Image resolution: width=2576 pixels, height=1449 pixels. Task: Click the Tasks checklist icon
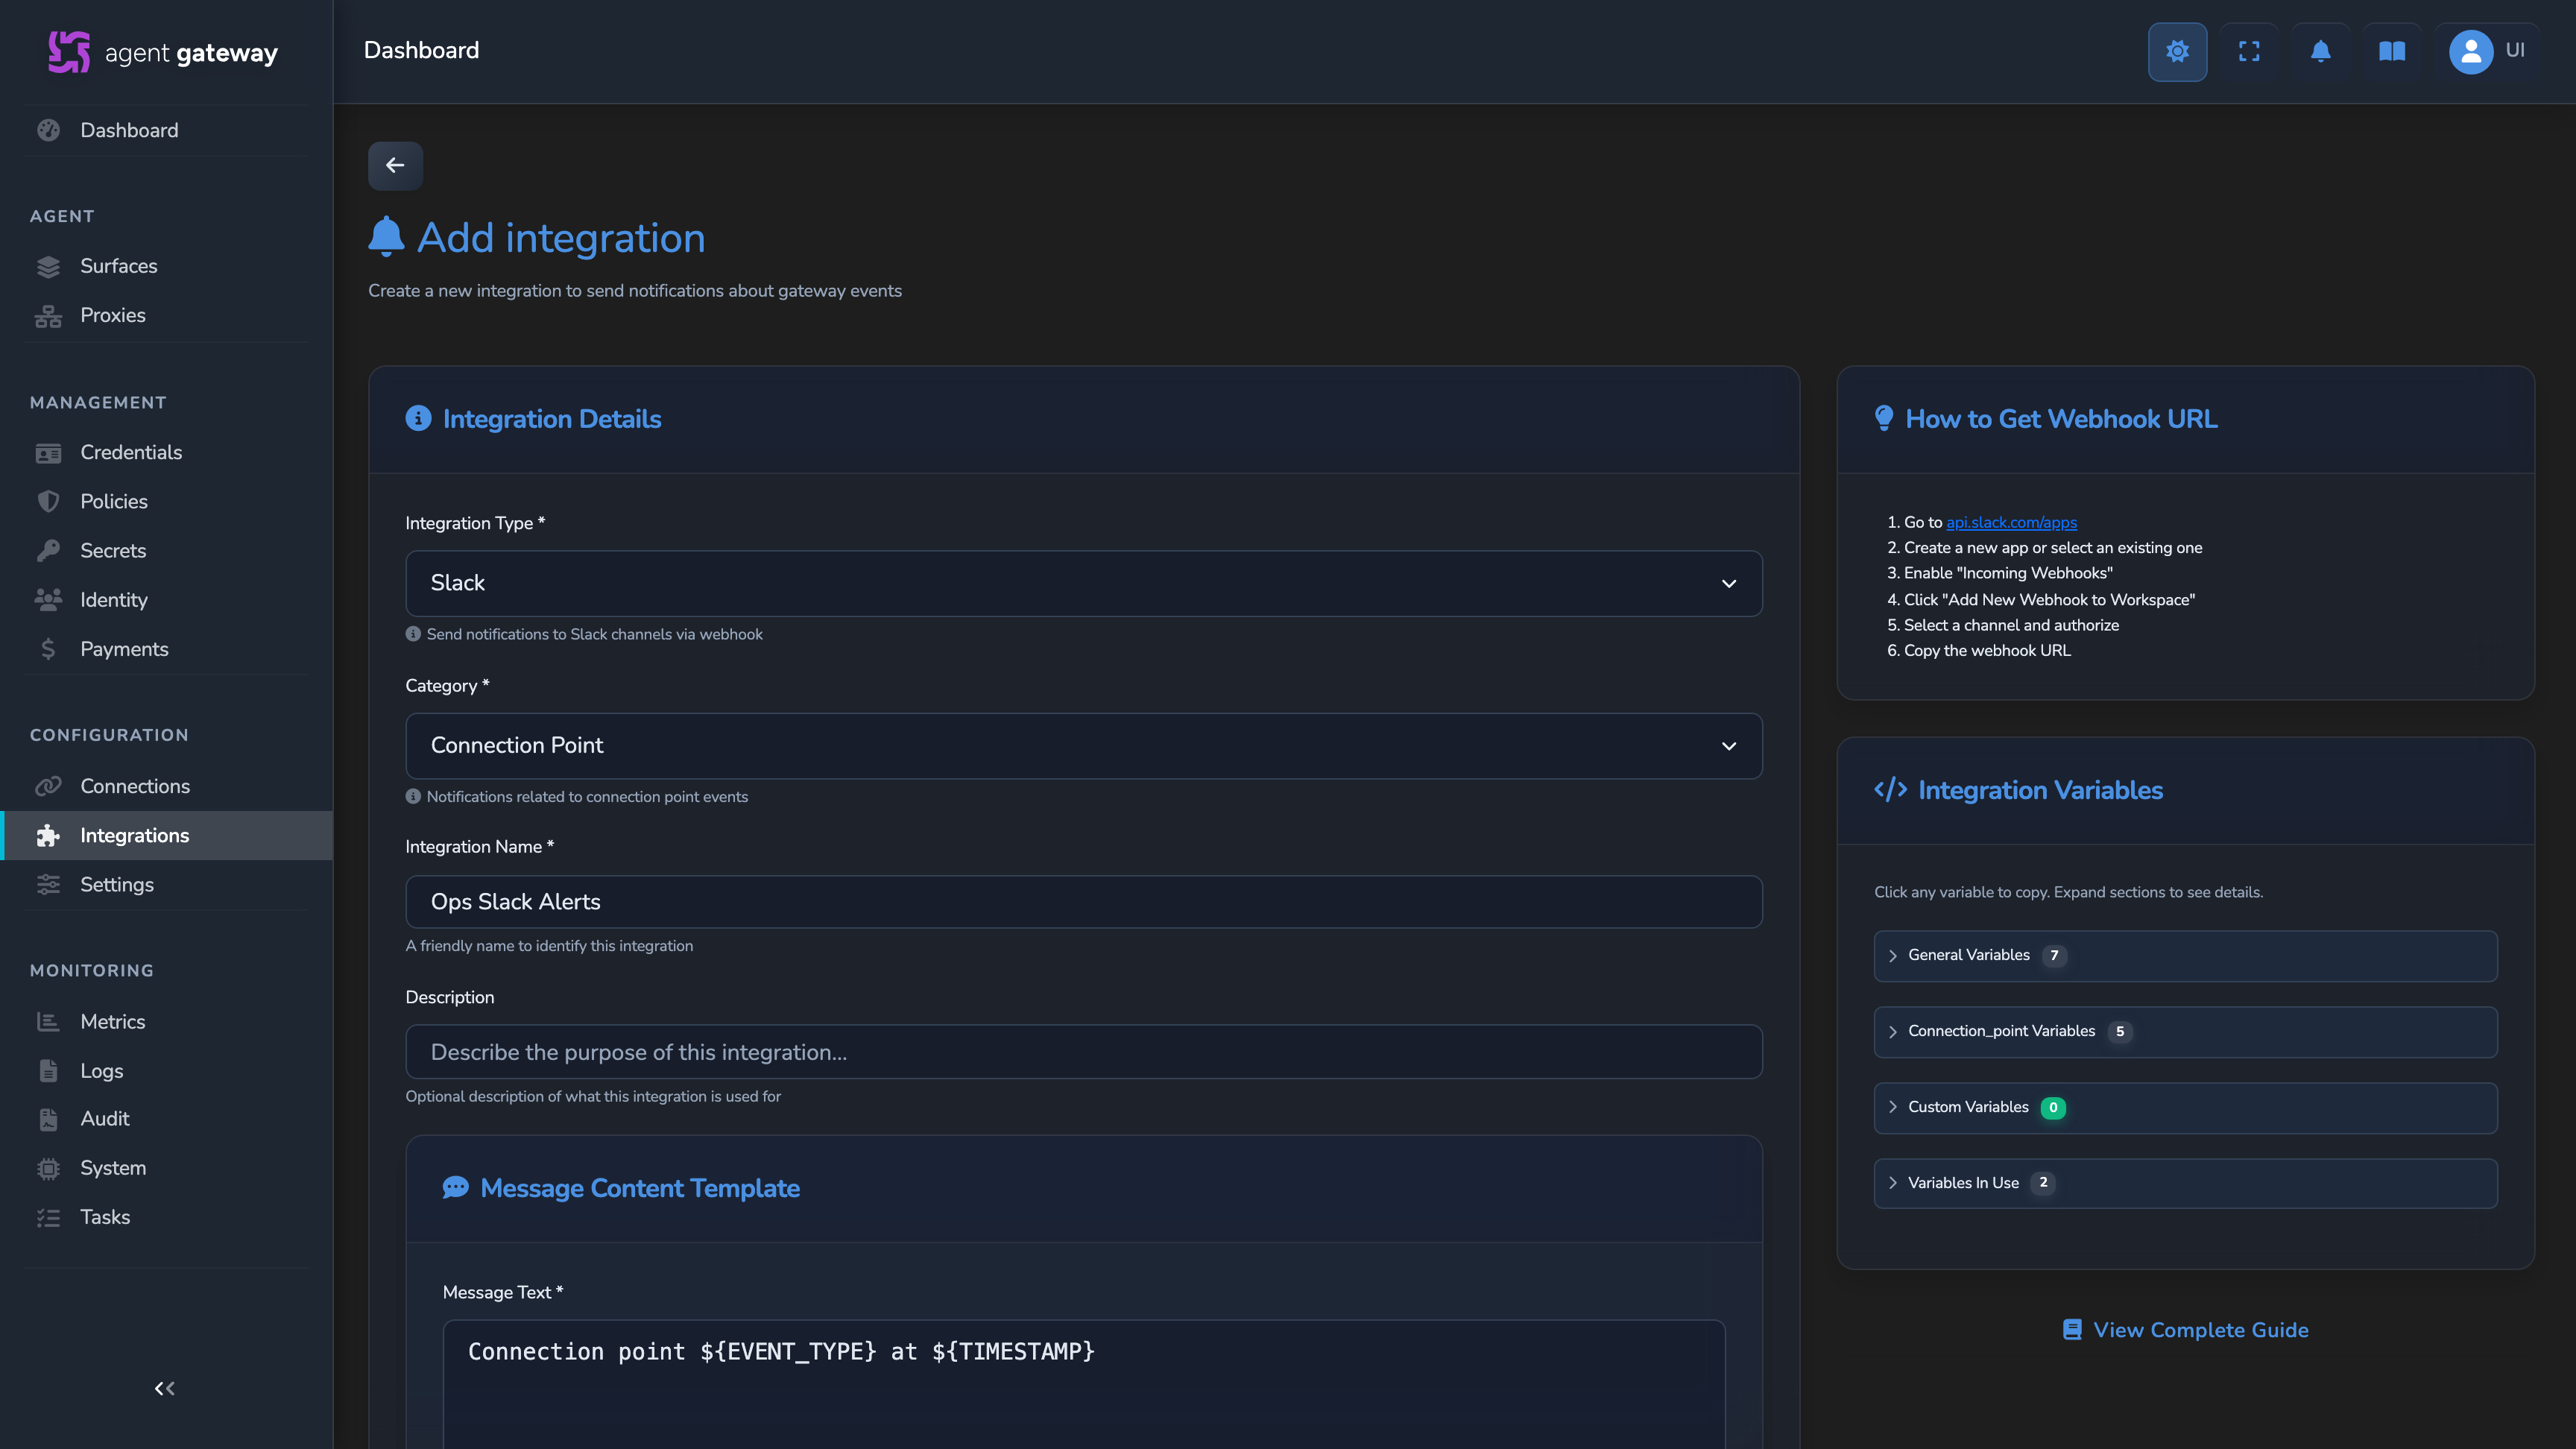click(48, 1217)
